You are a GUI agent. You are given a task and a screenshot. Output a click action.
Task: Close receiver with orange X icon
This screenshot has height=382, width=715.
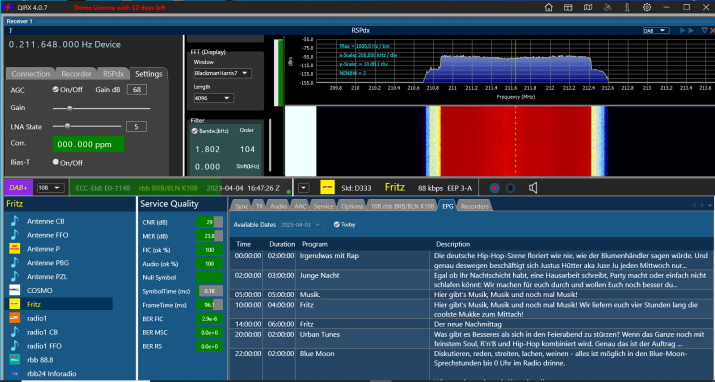pos(712,31)
